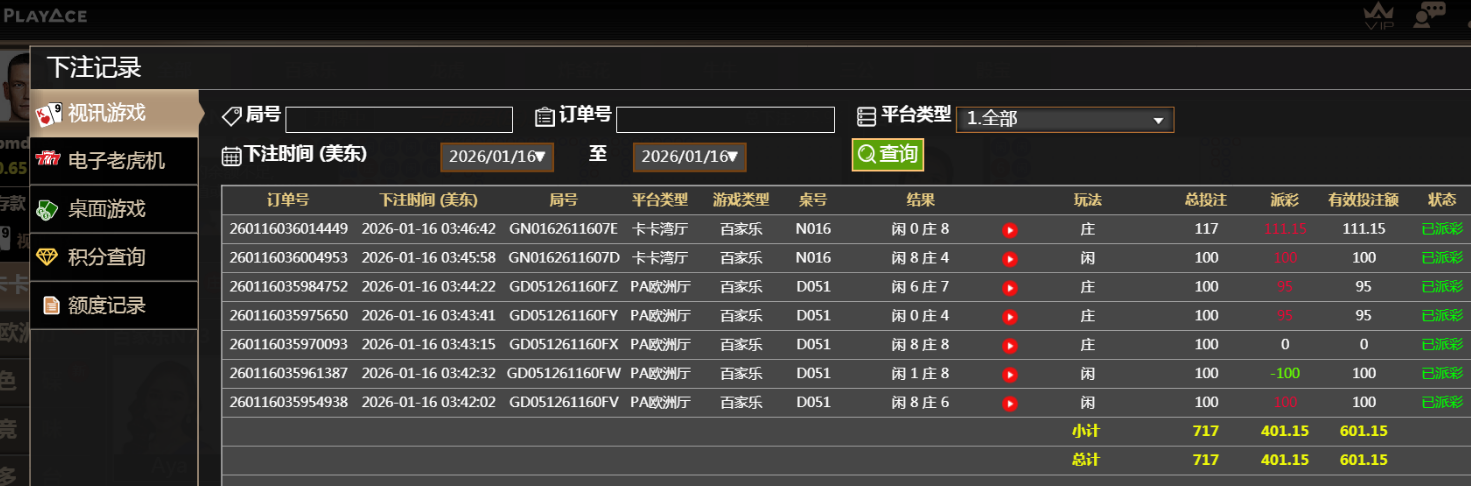This screenshot has height=486, width=1471.
Task: Click the total bet value 117
Action: pos(1207,229)
